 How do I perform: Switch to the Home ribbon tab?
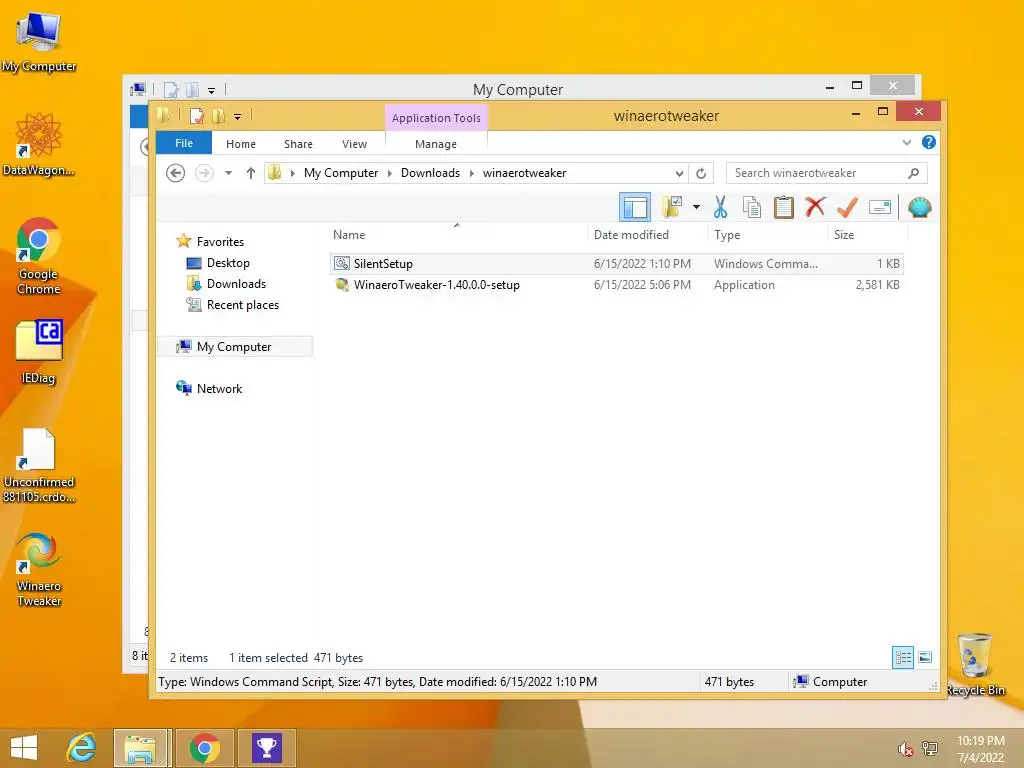tap(241, 144)
